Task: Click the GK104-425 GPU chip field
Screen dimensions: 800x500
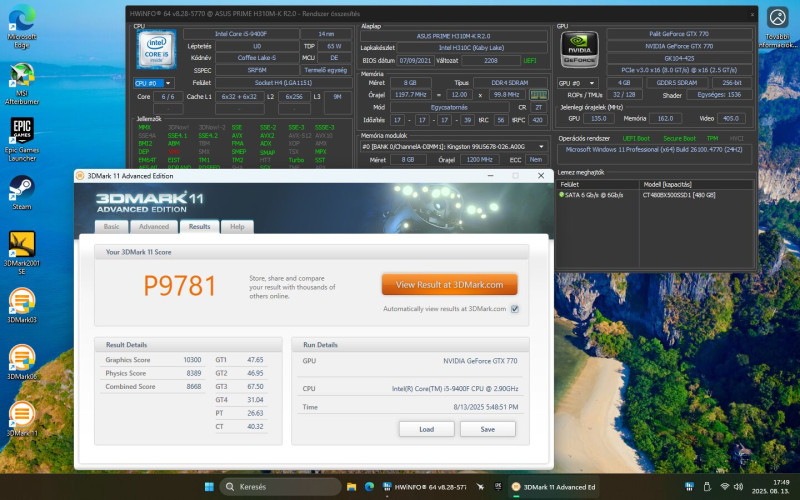Action: (x=679, y=58)
